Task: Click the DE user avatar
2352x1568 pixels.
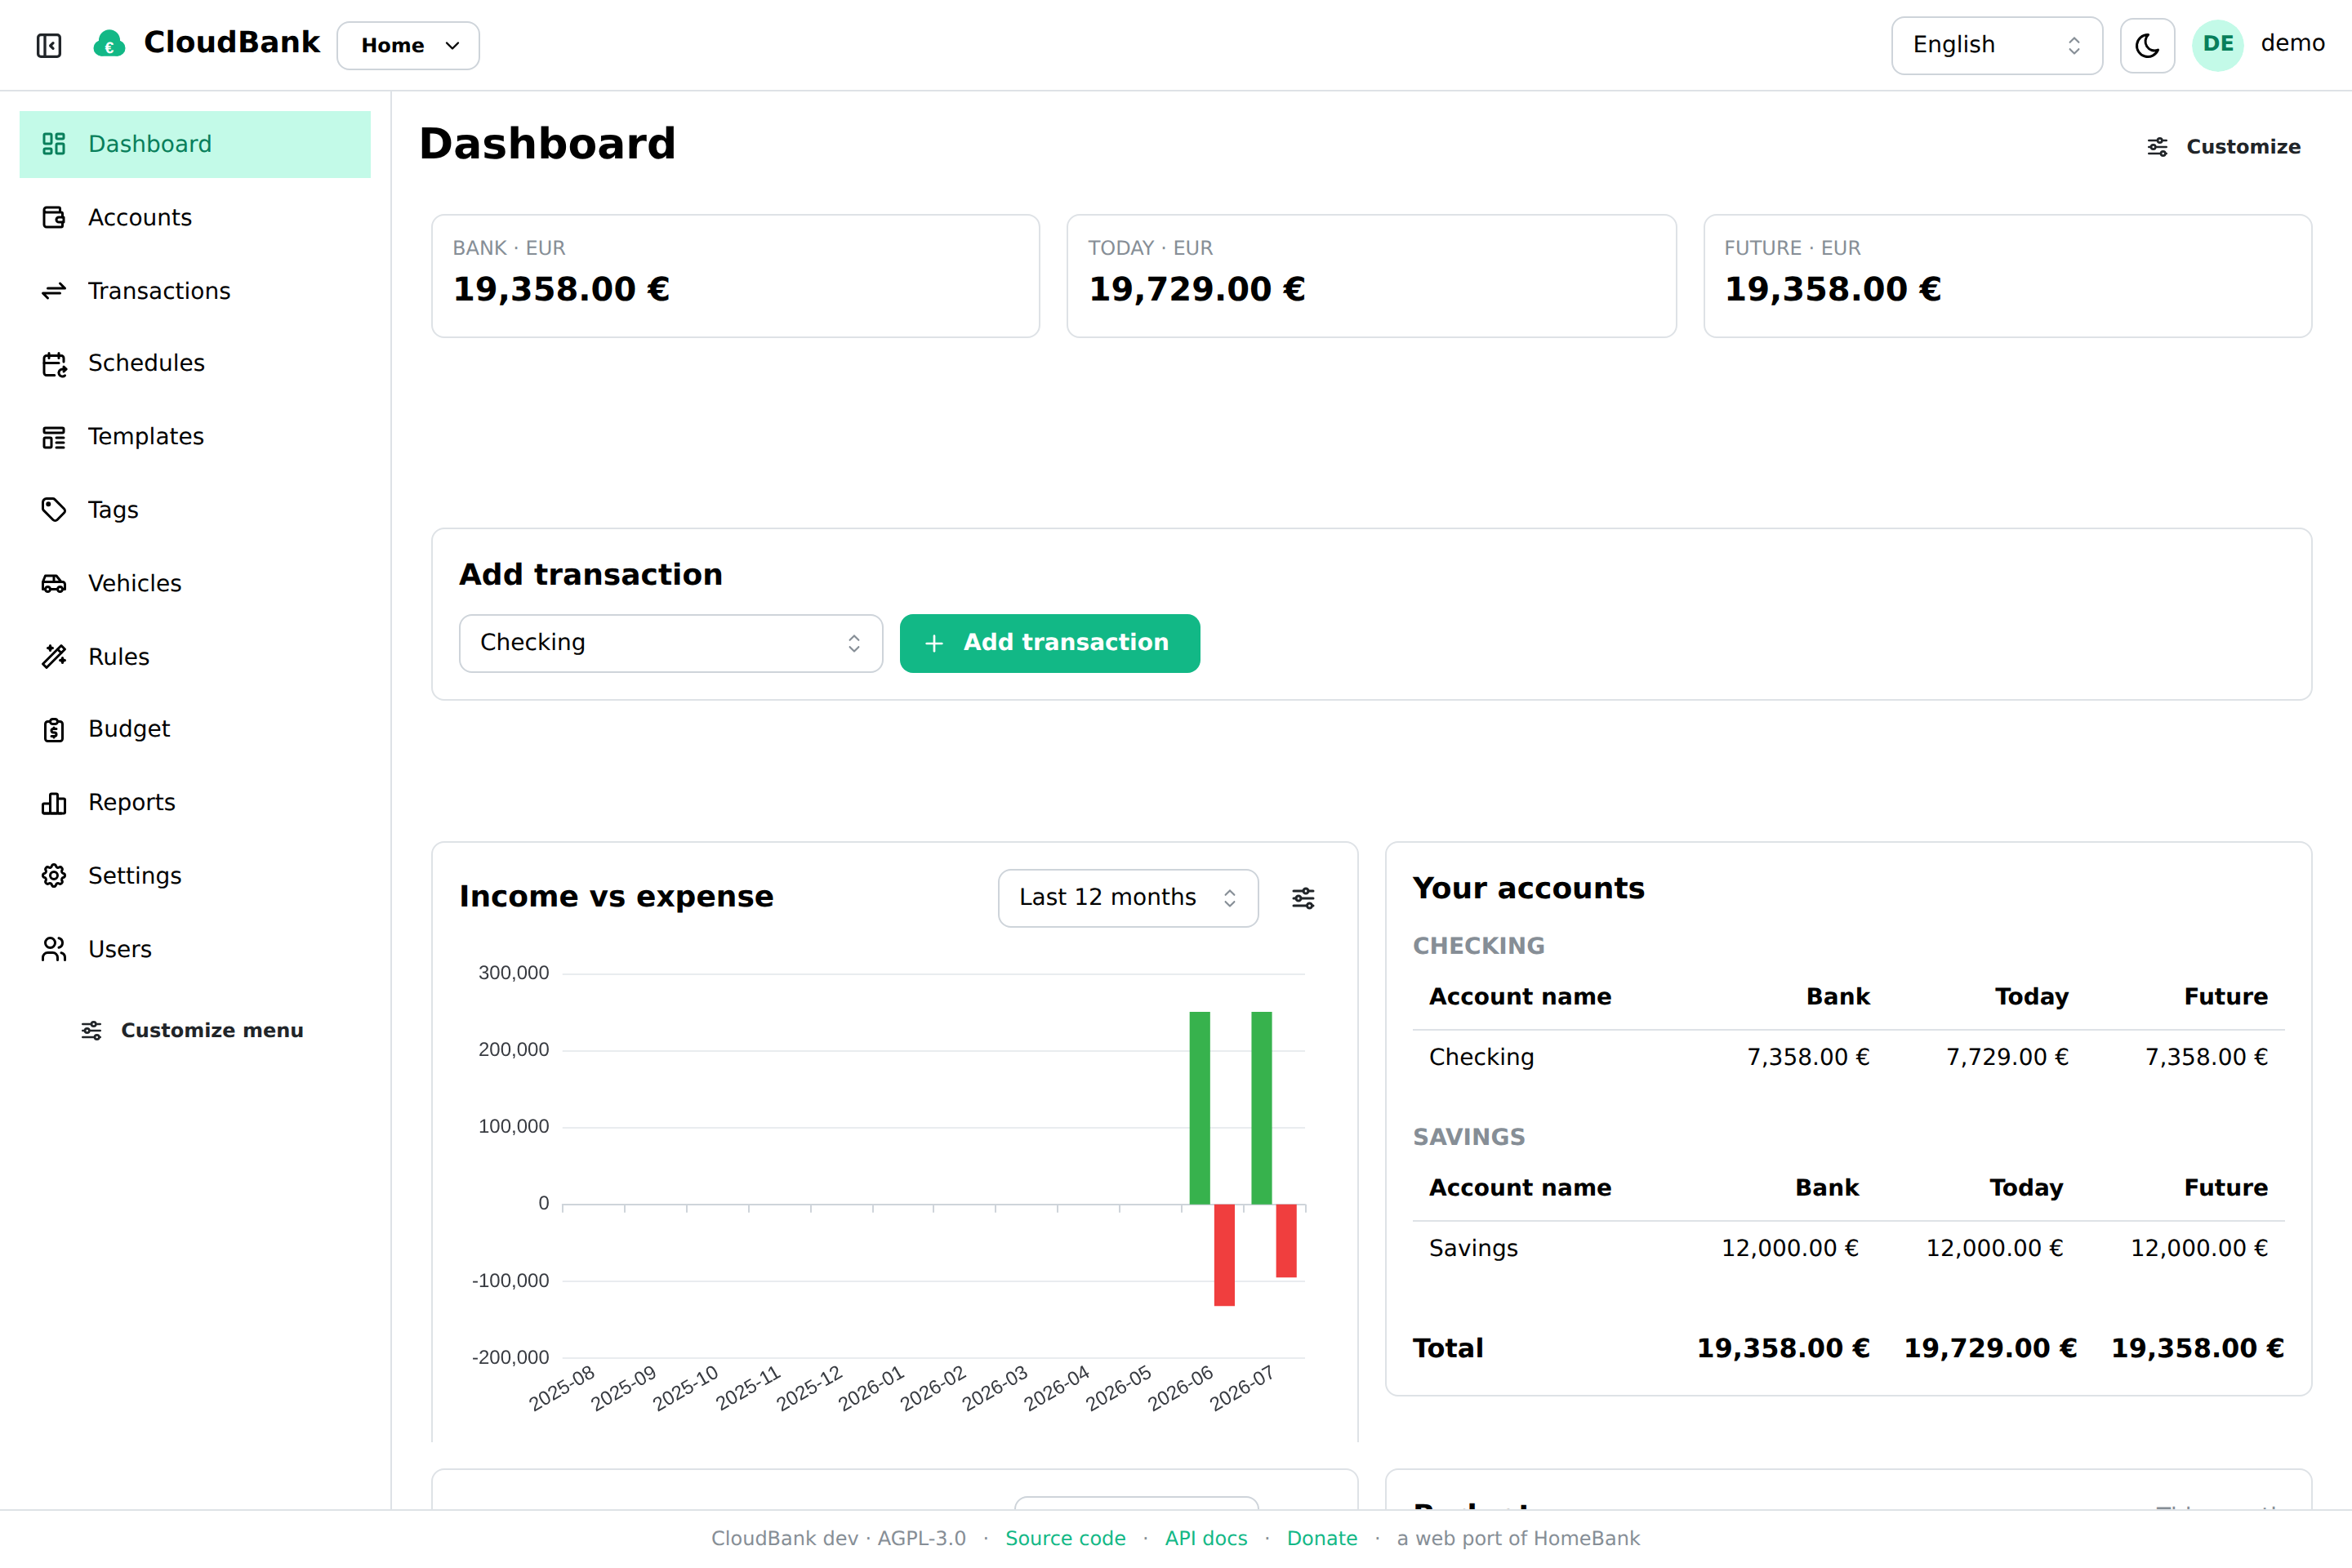Action: 2218,45
